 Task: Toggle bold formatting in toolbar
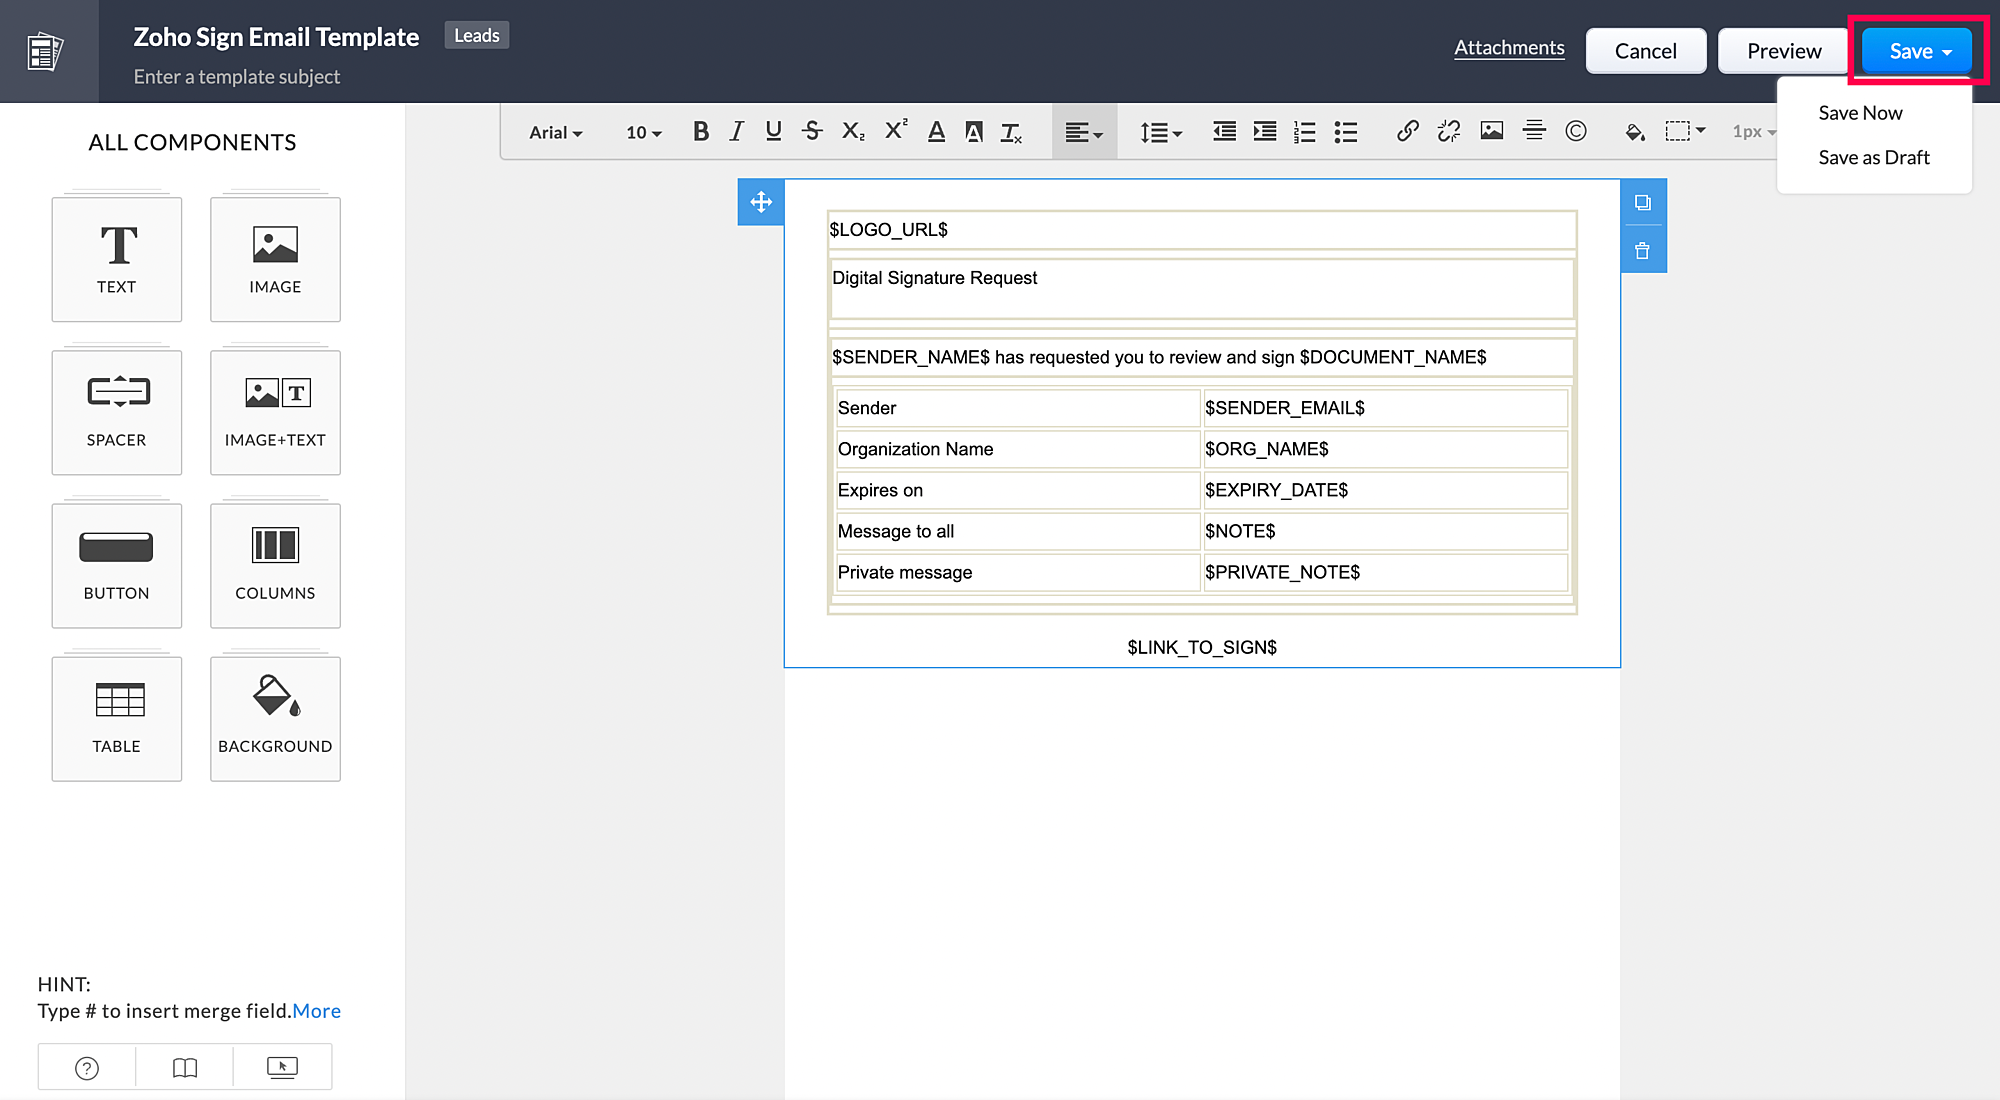700,132
